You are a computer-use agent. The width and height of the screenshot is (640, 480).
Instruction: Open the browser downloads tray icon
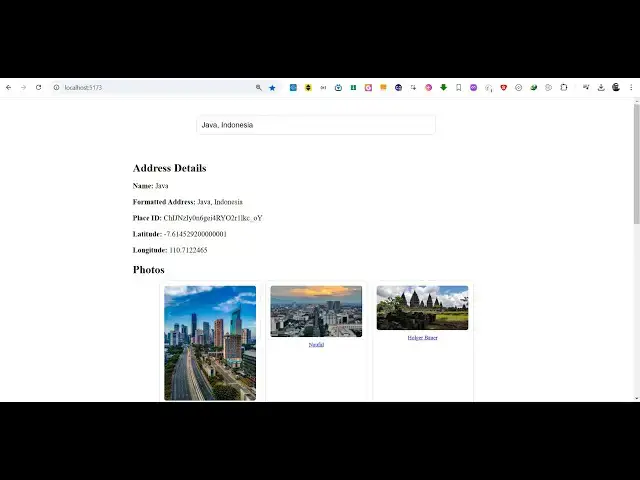pyautogui.click(x=601, y=87)
